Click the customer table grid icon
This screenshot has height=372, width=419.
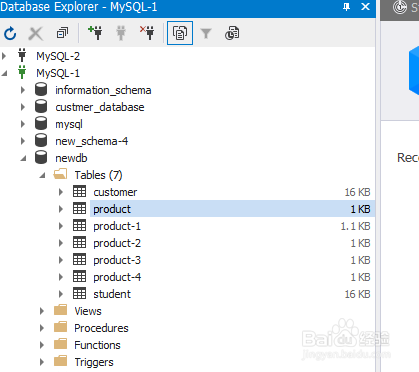(79, 192)
